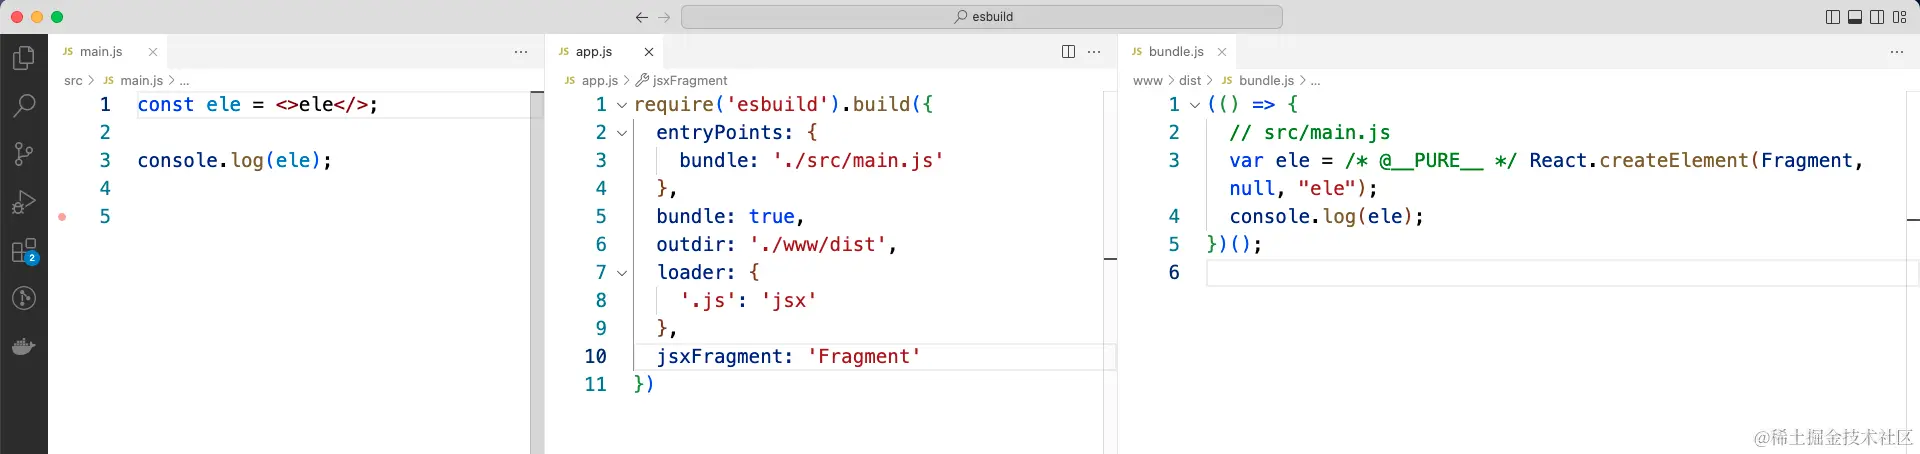Image resolution: width=1920 pixels, height=454 pixels.
Task: Collapse entryPoints fold on app.js line 2
Action: pyautogui.click(x=622, y=133)
